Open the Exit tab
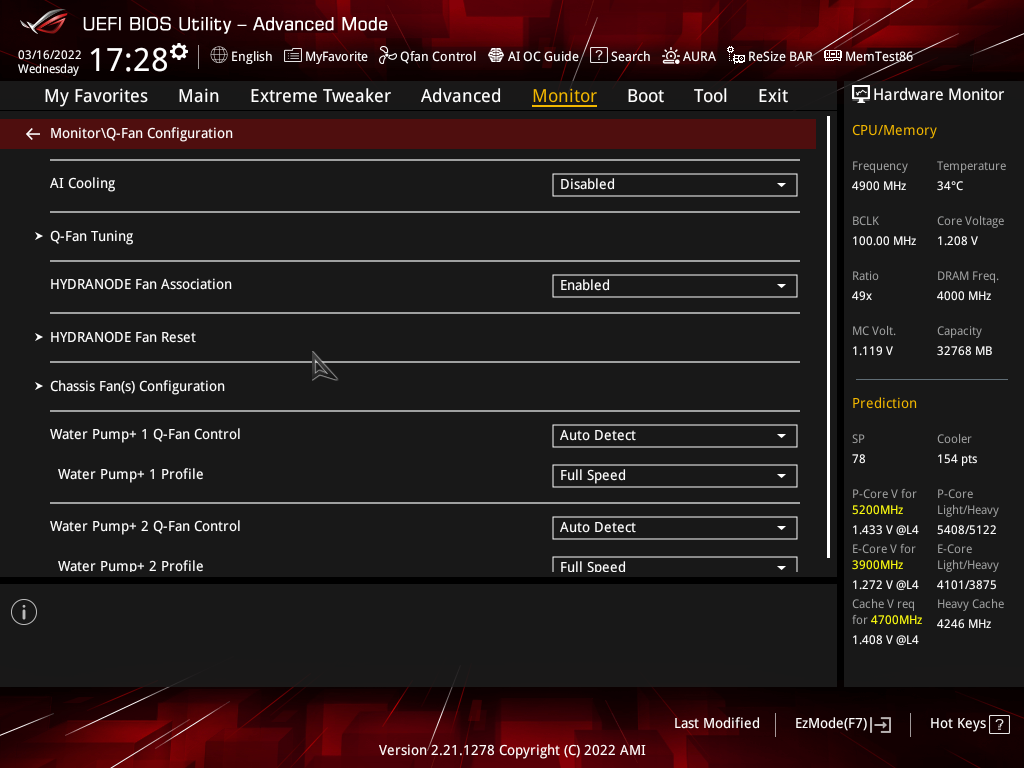This screenshot has height=768, width=1024. coord(773,96)
